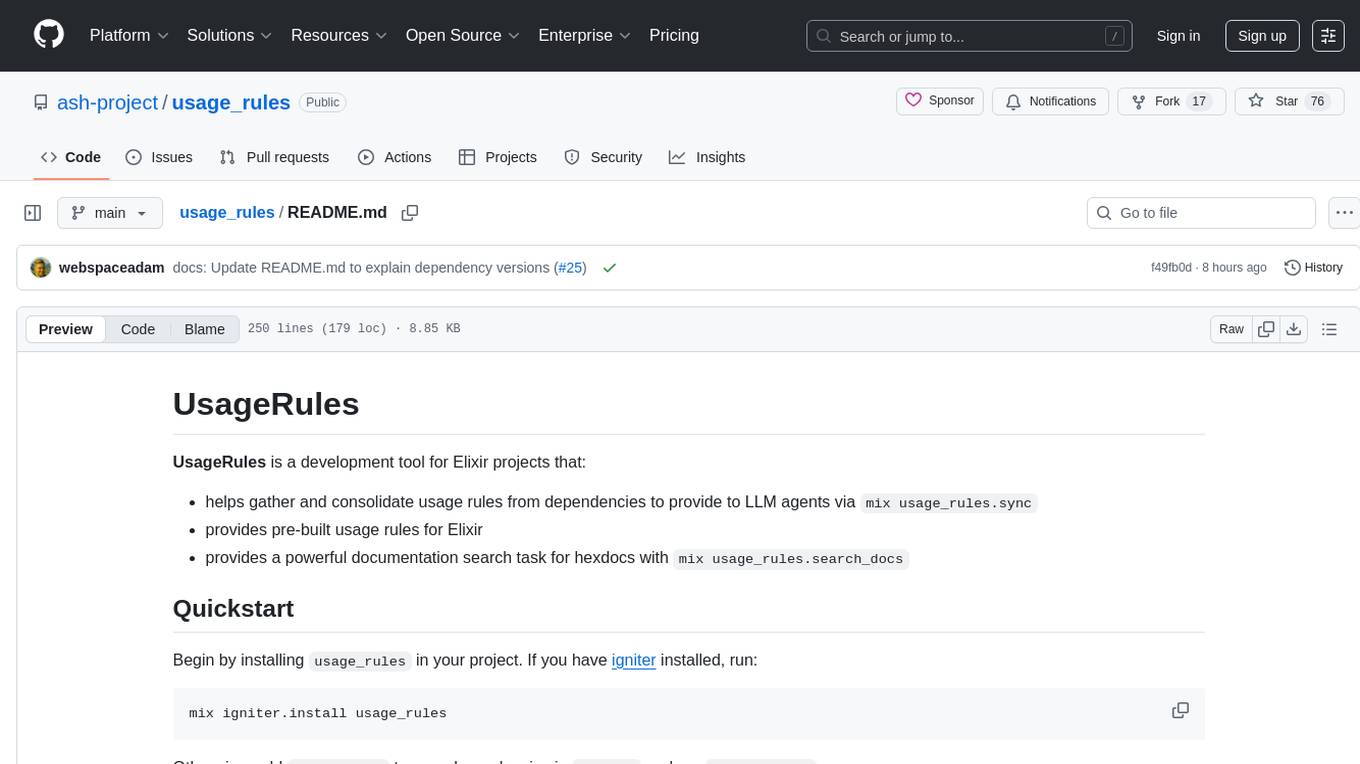Focus the Go to file input
The height and width of the screenshot is (764, 1360).
click(x=1201, y=213)
